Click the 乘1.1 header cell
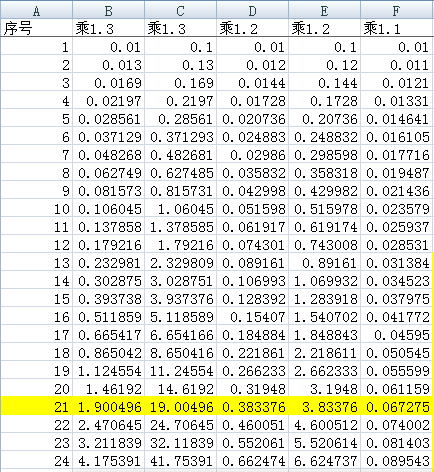Image resolution: width=434 pixels, height=472 pixels. (397, 28)
